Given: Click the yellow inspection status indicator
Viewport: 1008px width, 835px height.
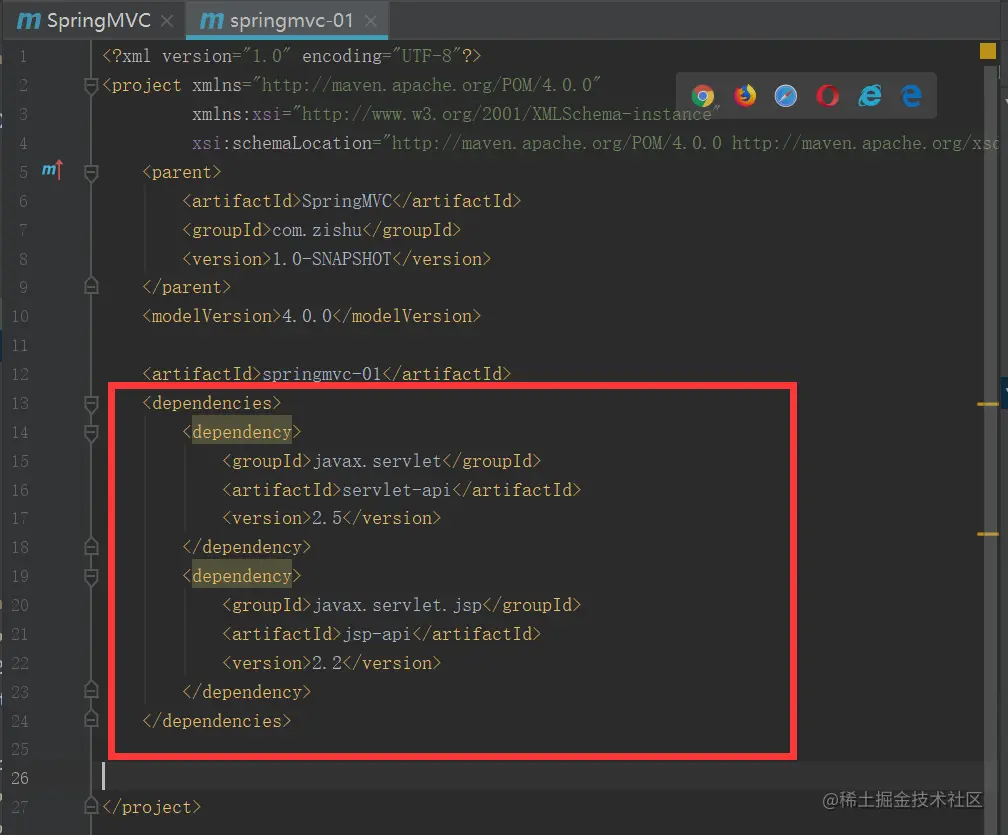Looking at the screenshot, I should [x=987, y=51].
